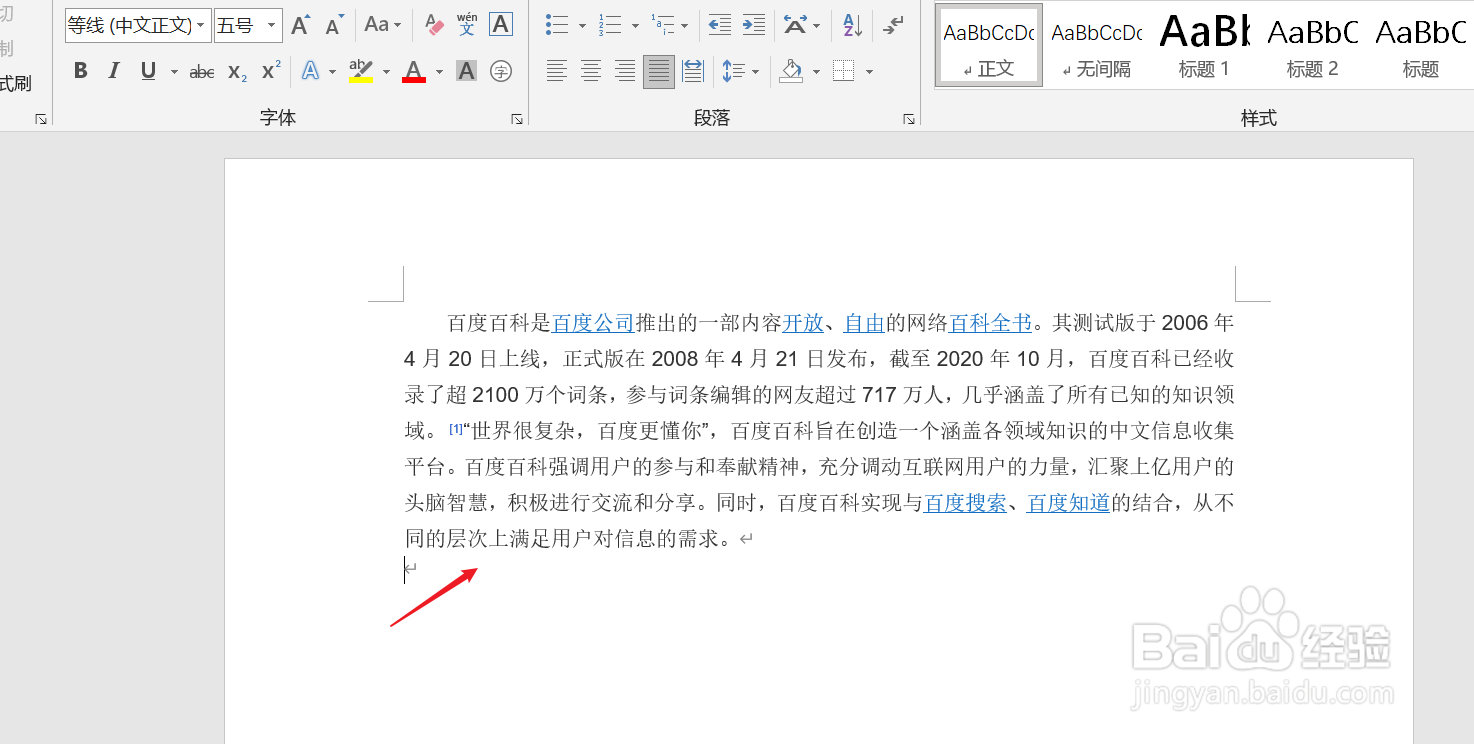Apply numbered list
The image size is (1474, 744).
tap(609, 25)
